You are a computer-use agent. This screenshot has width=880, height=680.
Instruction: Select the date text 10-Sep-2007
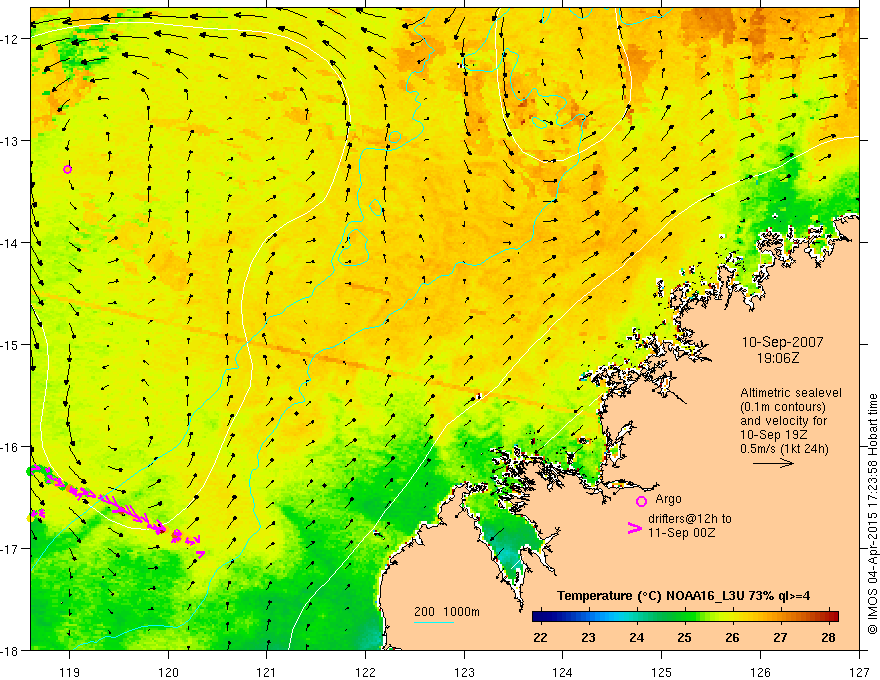point(783,342)
